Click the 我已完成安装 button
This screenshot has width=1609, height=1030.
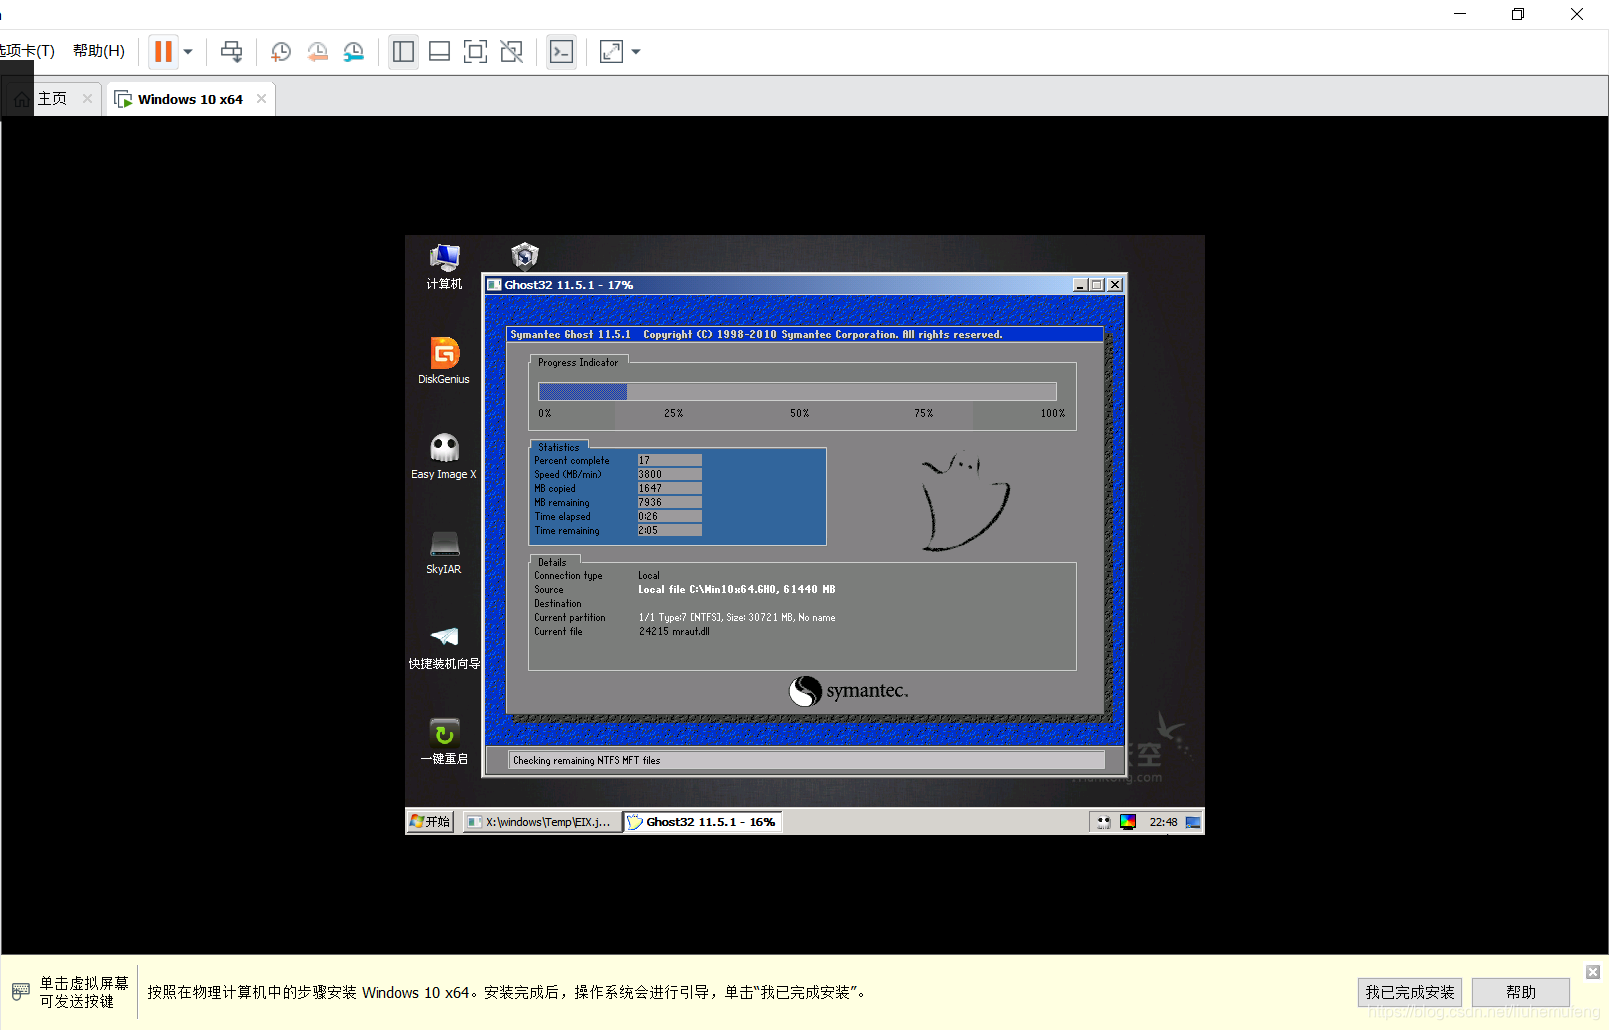pos(1410,992)
